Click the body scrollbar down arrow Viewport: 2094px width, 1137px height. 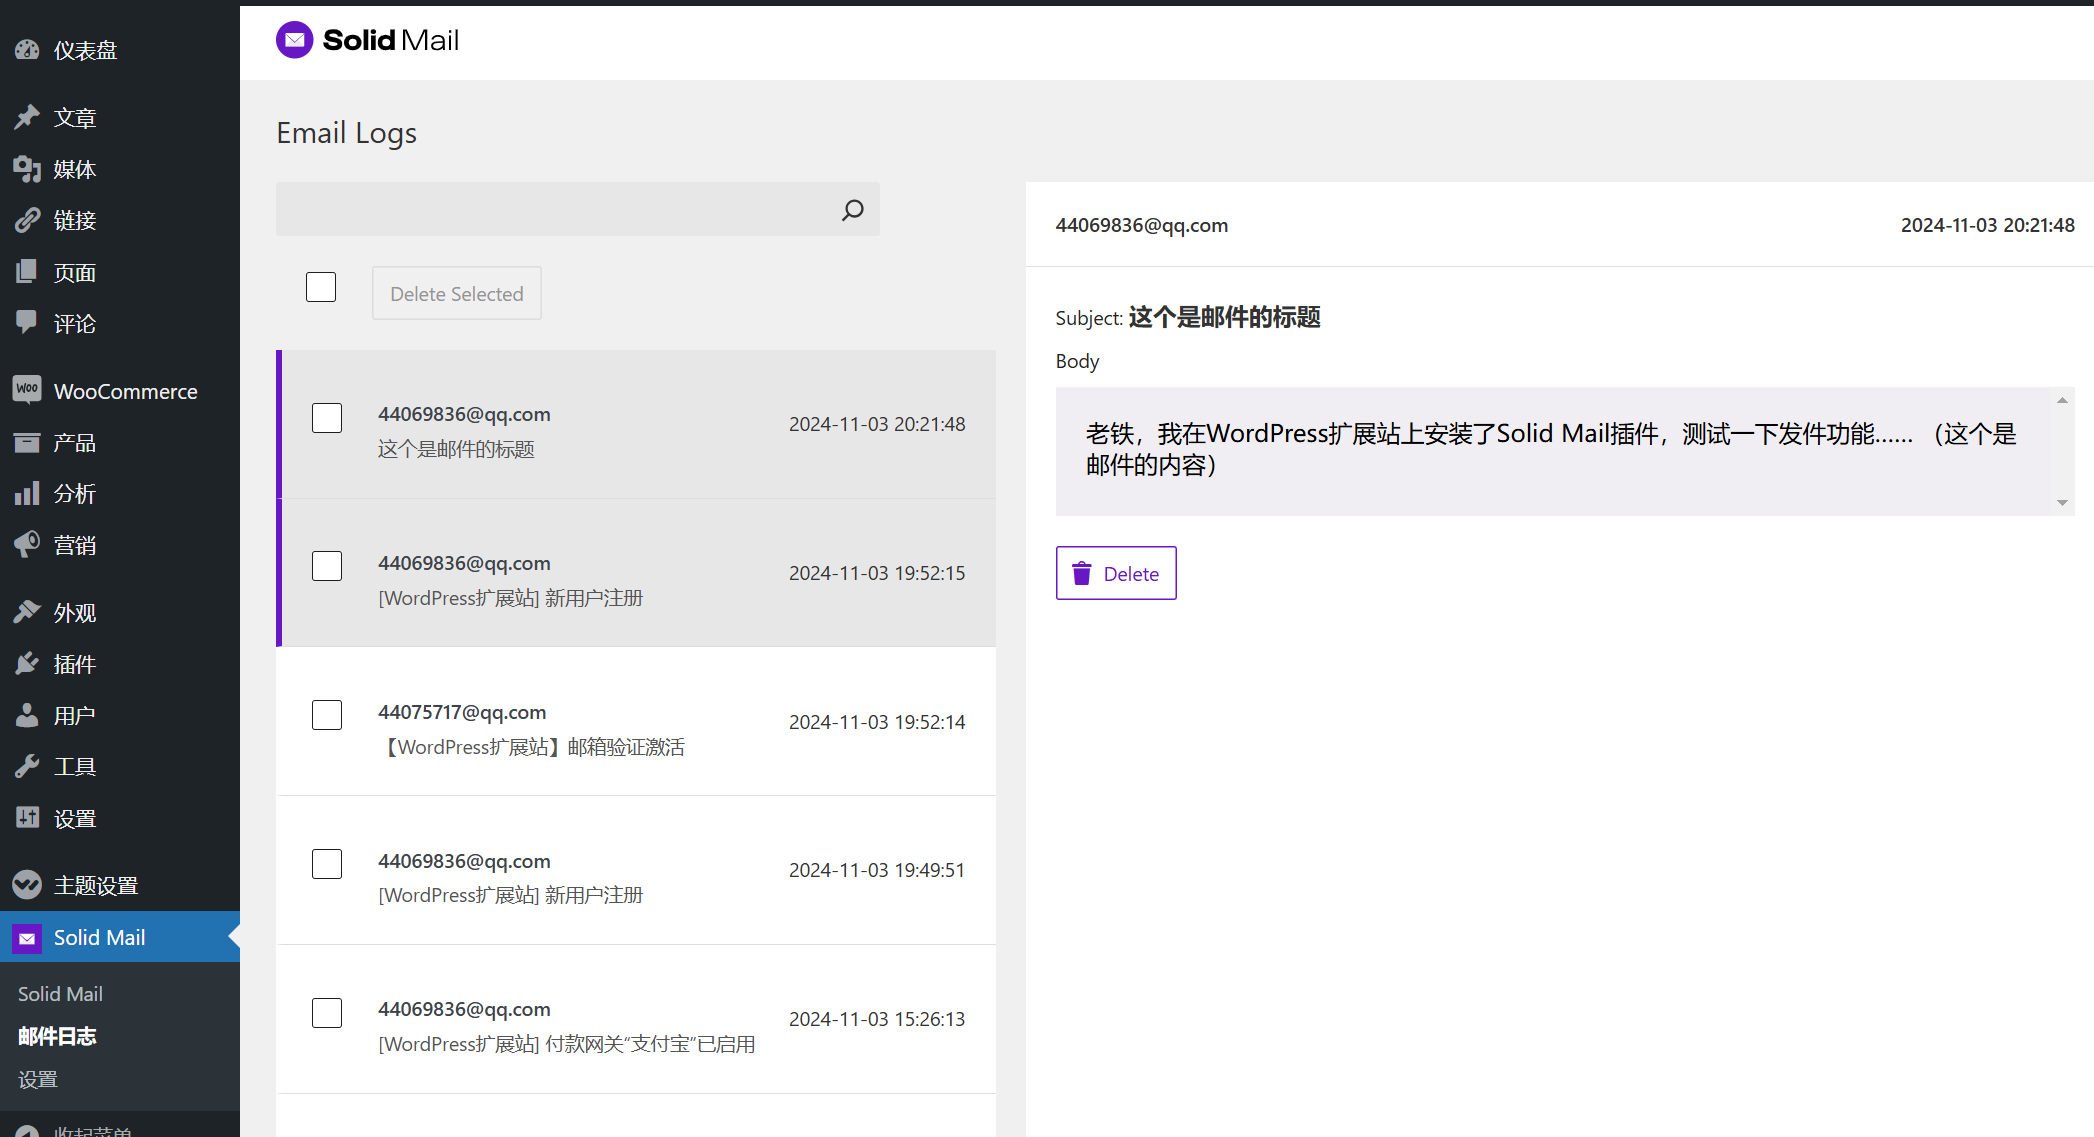(2062, 503)
